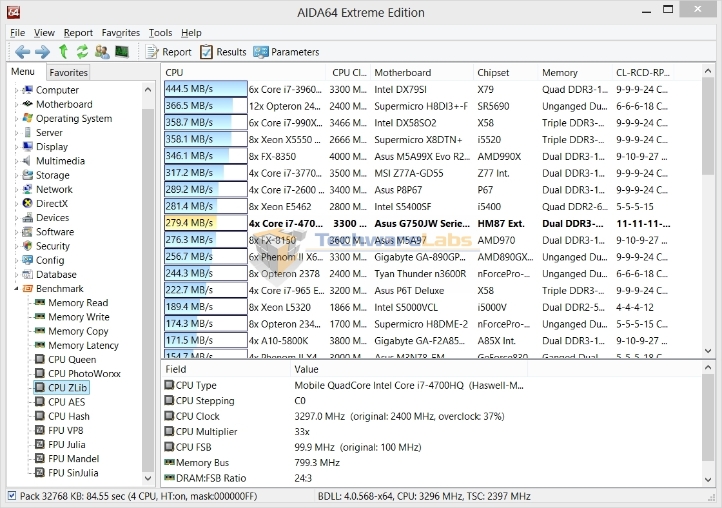Click the highlighted 279.4 MB/s result bar
Screen dimensions: 722x508
click(205, 223)
